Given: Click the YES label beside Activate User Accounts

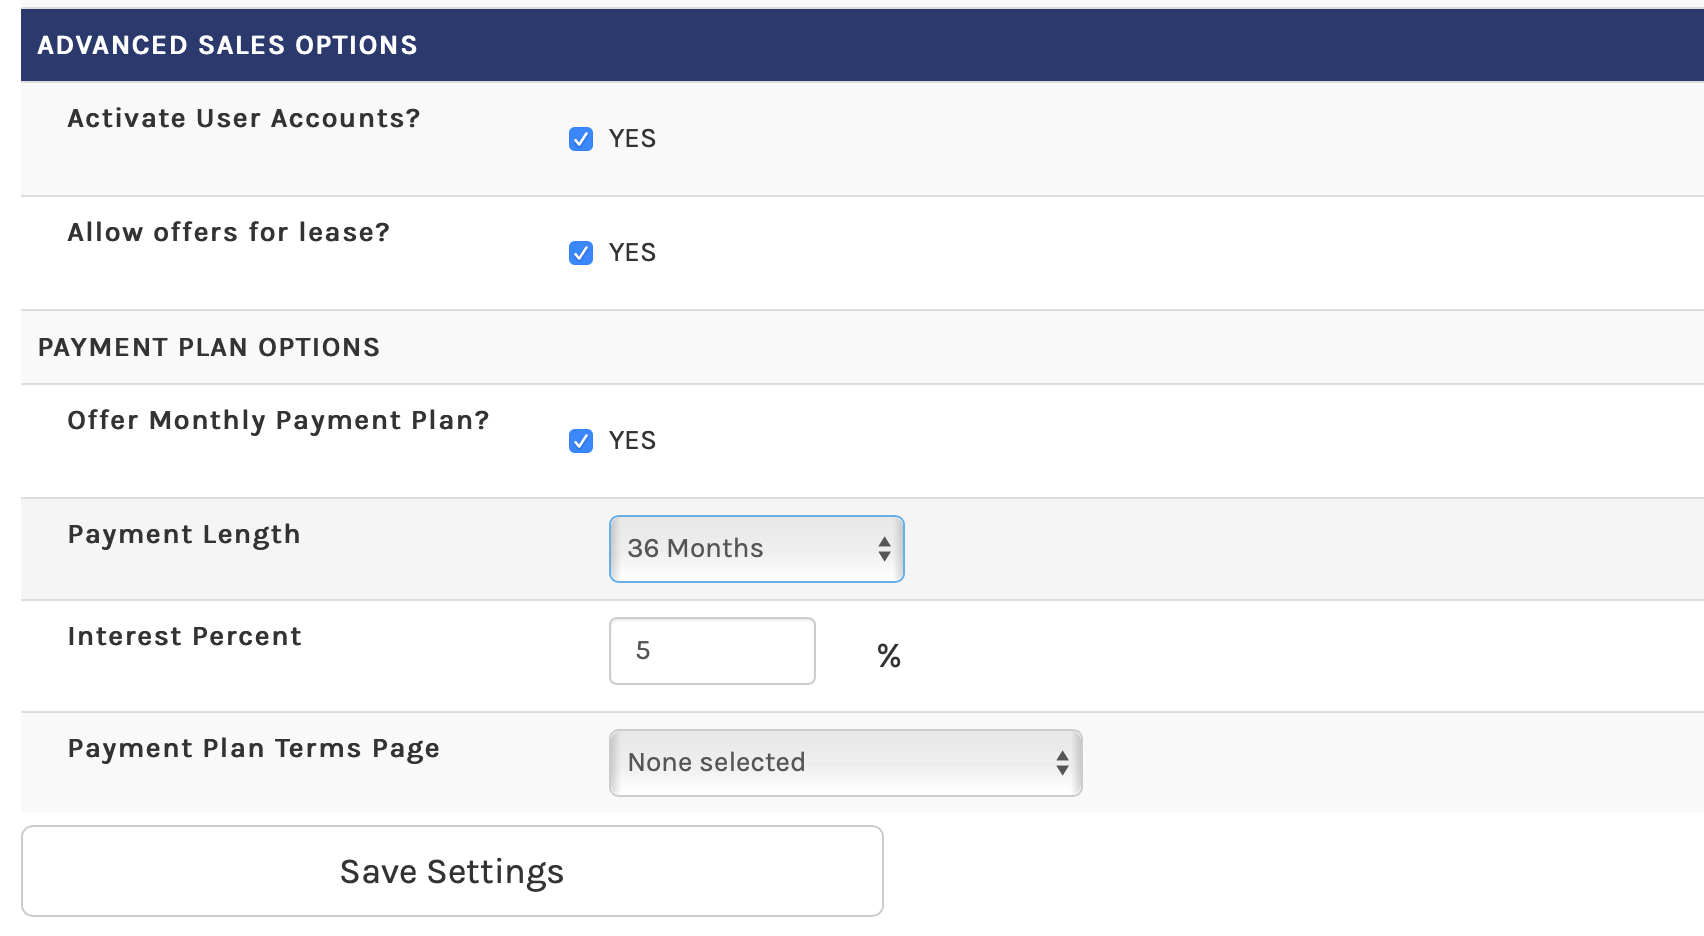Looking at the screenshot, I should pyautogui.click(x=632, y=139).
